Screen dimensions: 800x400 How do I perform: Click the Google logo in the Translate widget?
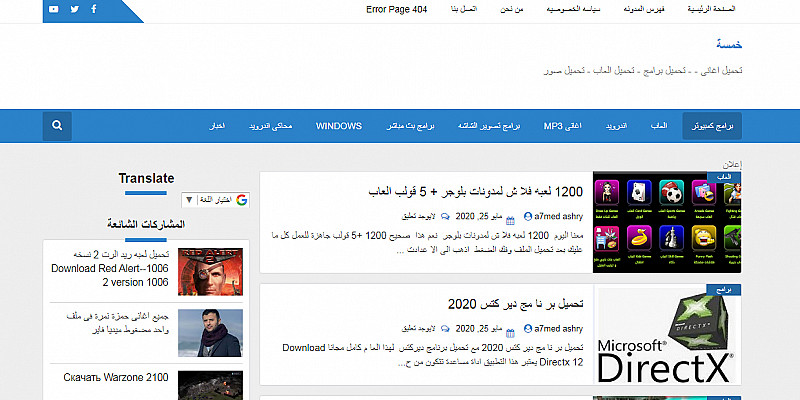(241, 199)
